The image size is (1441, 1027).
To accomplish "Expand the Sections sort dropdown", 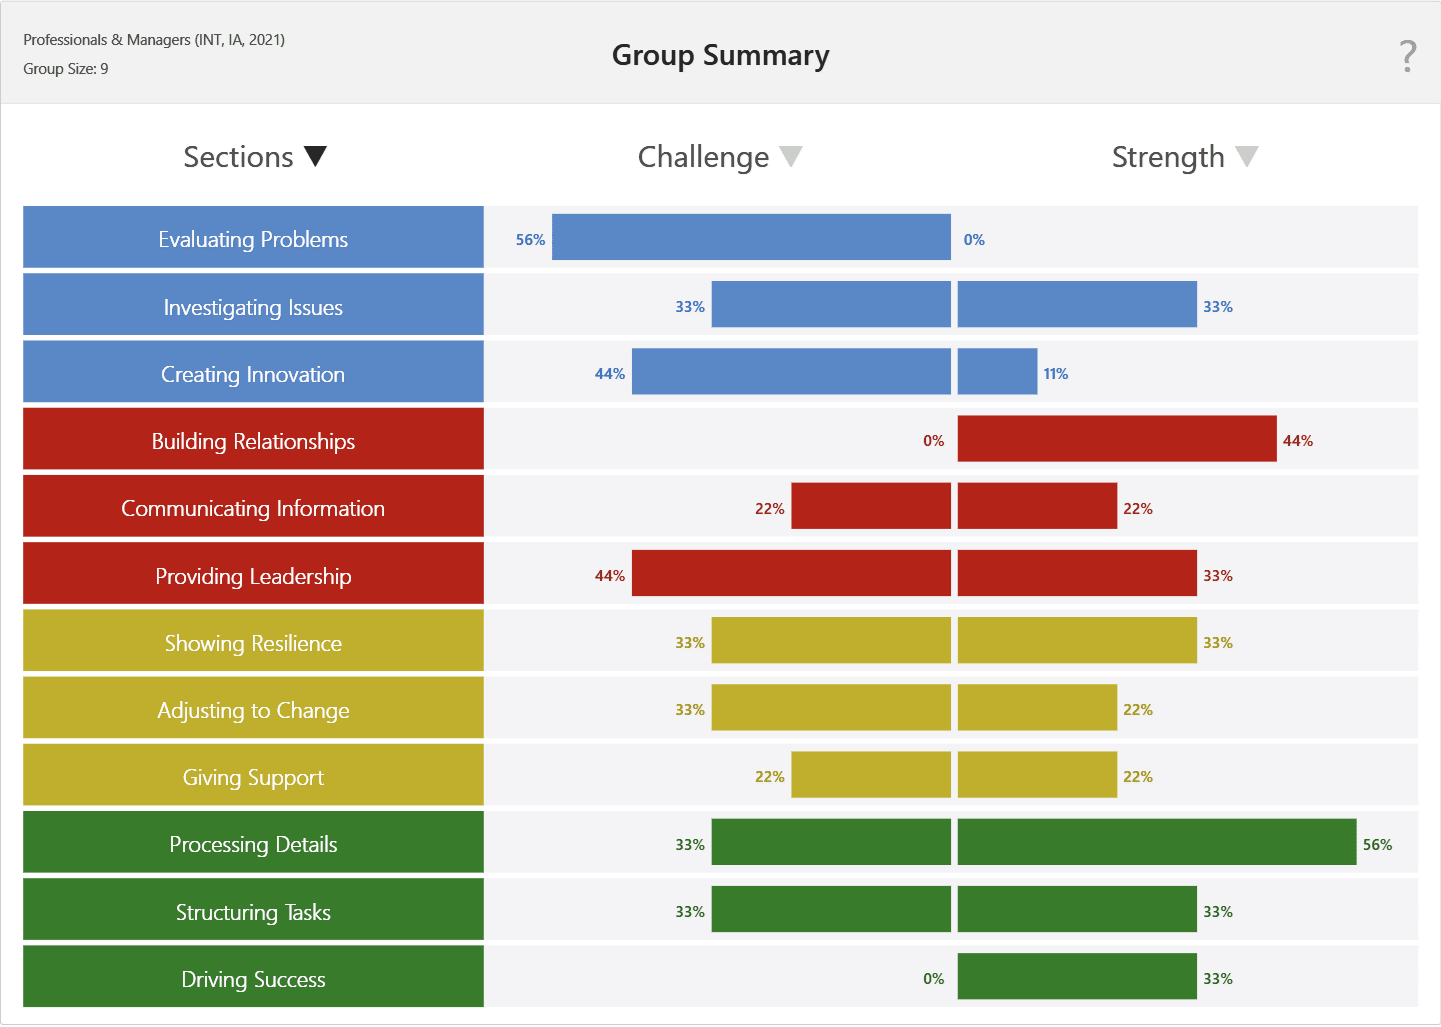I will pyautogui.click(x=315, y=156).
